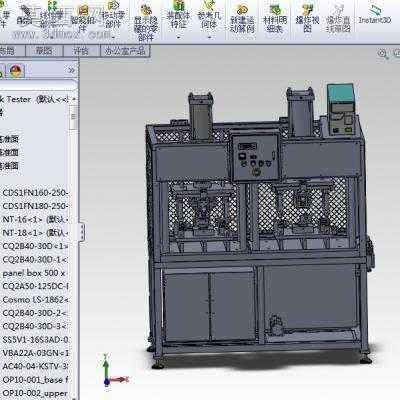Select AC40-04-KSTV component in tree

[x=35, y=366]
